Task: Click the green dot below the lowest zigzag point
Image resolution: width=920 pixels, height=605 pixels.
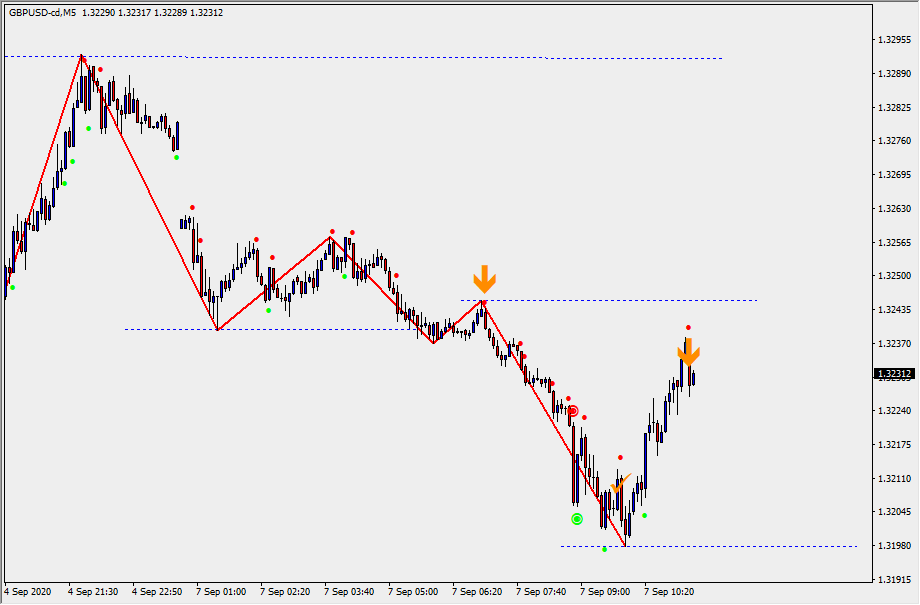Action: [x=605, y=549]
